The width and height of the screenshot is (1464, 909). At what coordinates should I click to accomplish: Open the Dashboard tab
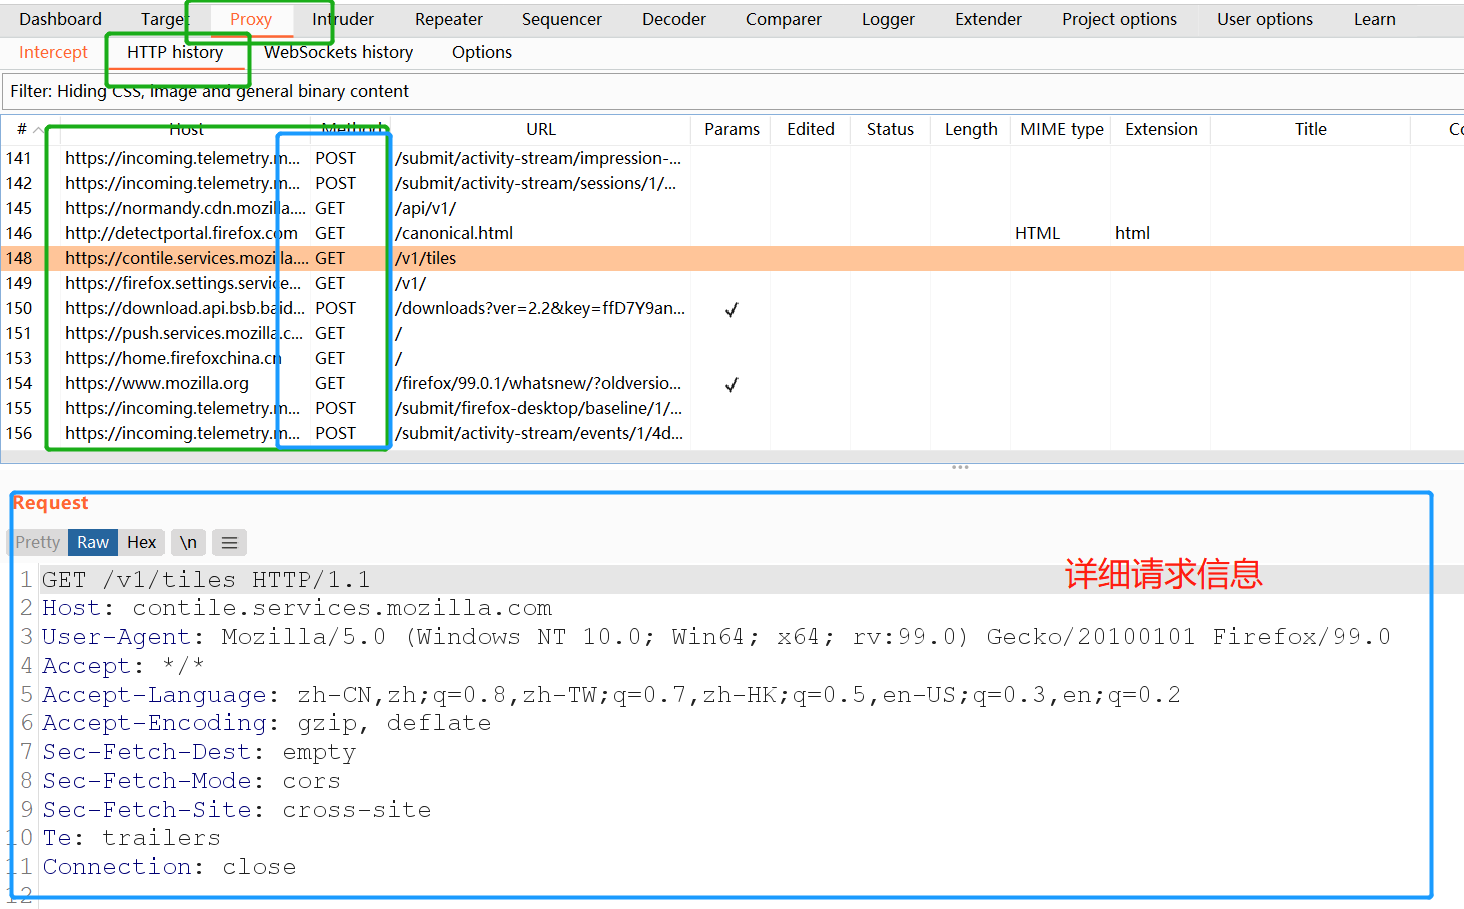tap(60, 19)
